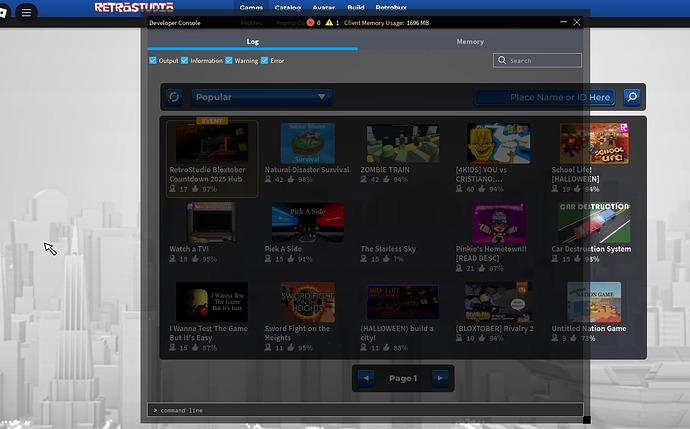Image resolution: width=690 pixels, height=429 pixels.
Task: Click the console search magnifier icon
Action: (502, 60)
